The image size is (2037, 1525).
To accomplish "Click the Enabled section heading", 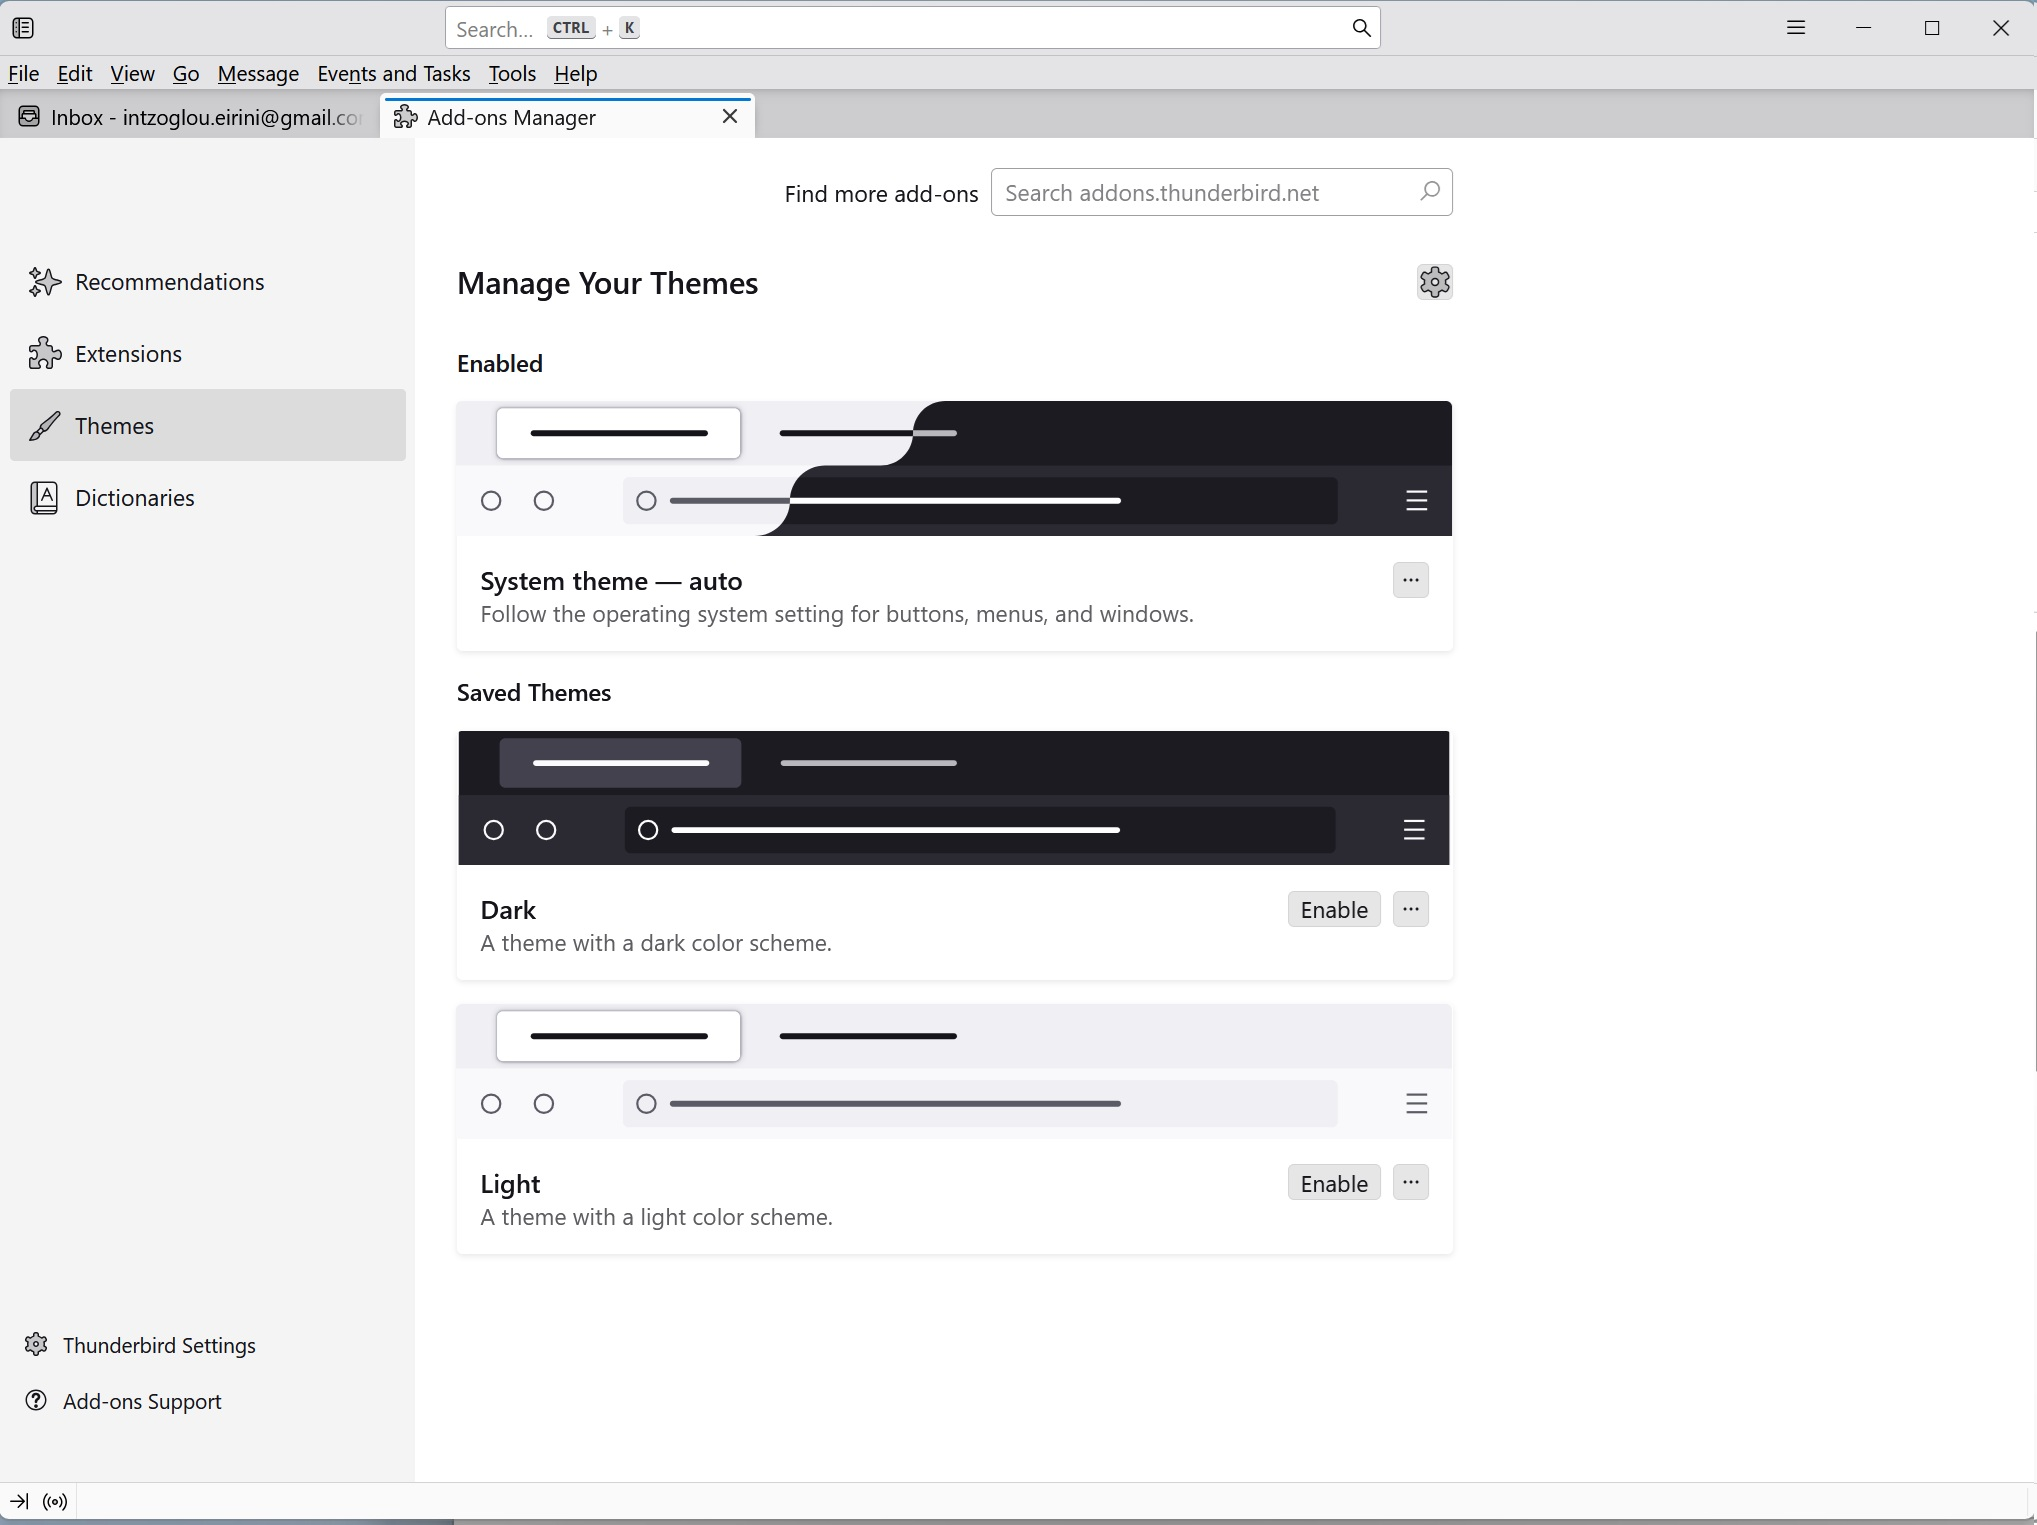I will [x=500, y=364].
